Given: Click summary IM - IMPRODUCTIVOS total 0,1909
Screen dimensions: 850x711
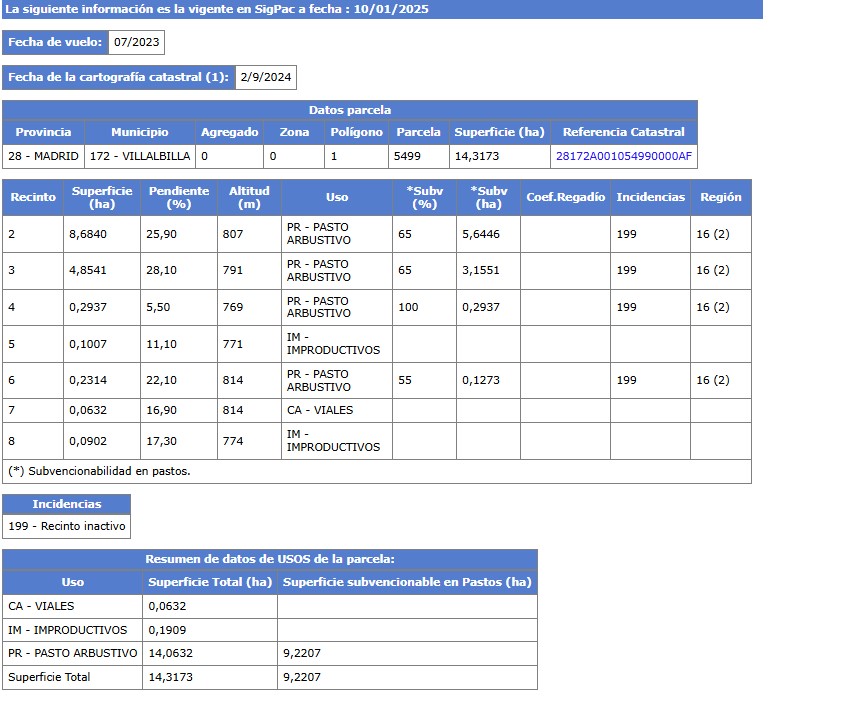Looking at the screenshot, I should tap(167, 630).
